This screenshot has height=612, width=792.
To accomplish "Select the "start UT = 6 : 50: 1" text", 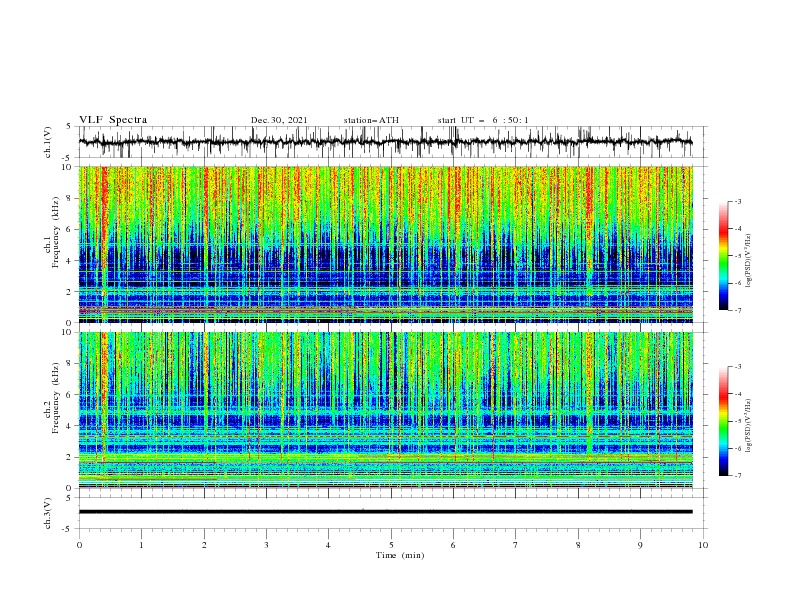I will tap(483, 120).
